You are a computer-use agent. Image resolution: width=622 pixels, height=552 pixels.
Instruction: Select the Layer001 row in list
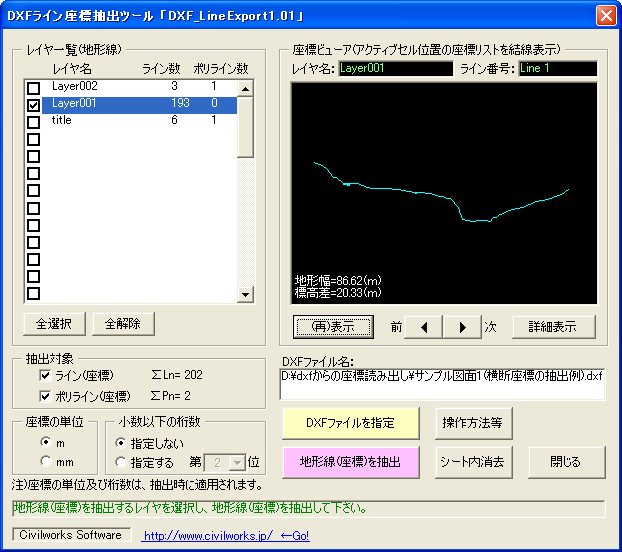coord(139,105)
